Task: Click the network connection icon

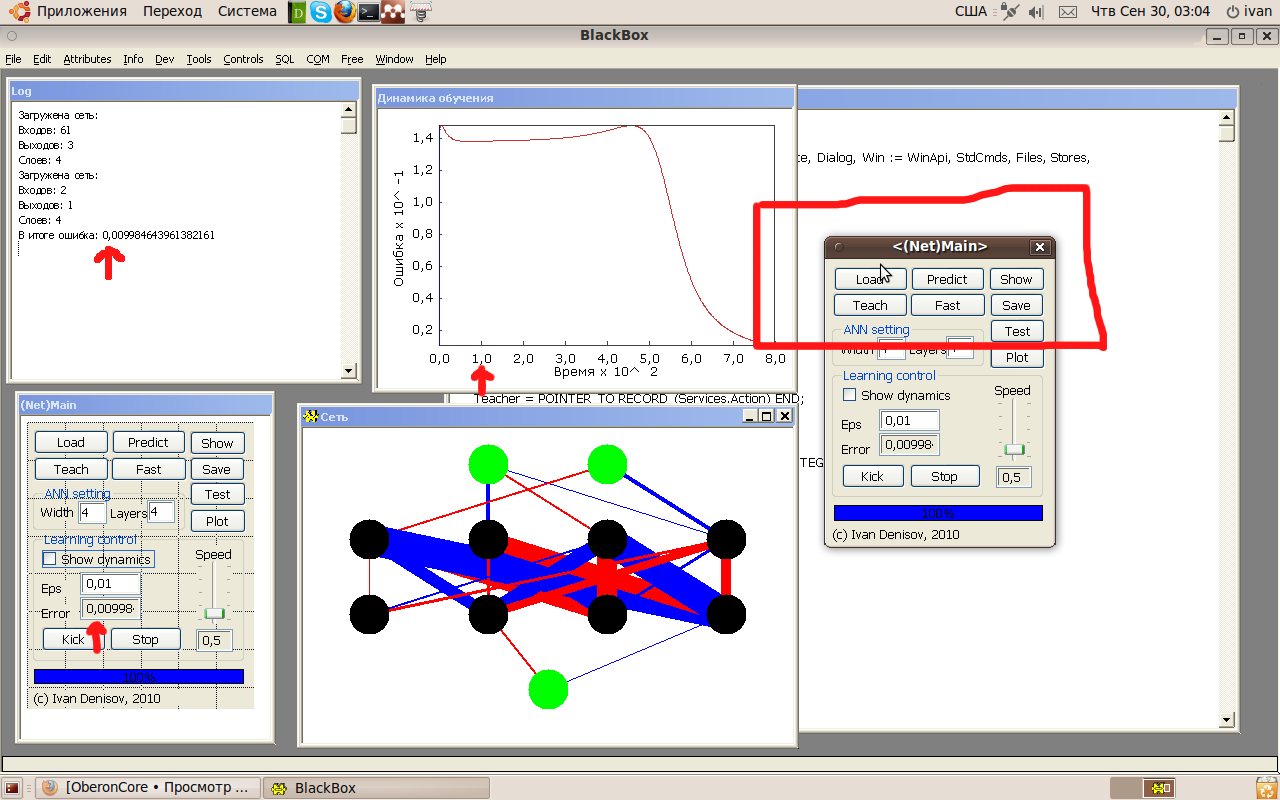Action: point(1009,12)
